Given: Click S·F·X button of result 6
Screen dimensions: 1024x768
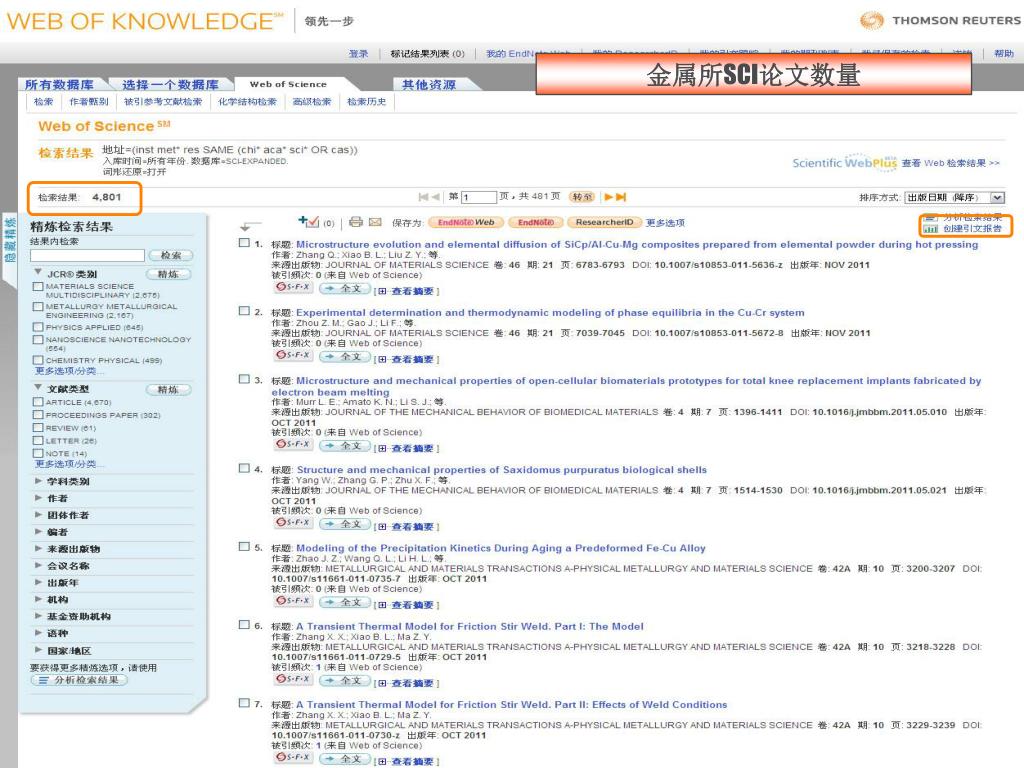Looking at the screenshot, I should coord(293,679).
